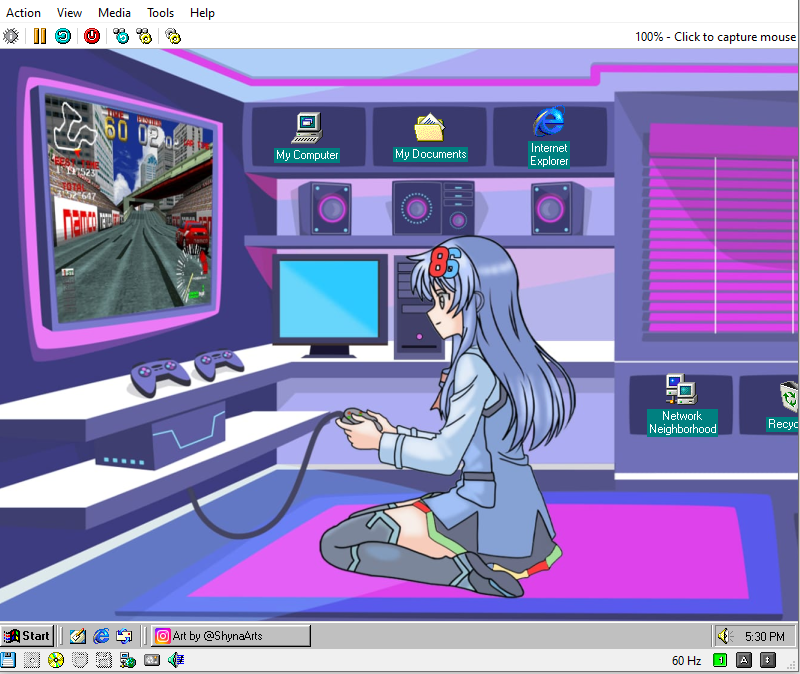The height and width of the screenshot is (674, 800).
Task: Click the envelope-with-arrows quick launch icon
Action: click(124, 636)
